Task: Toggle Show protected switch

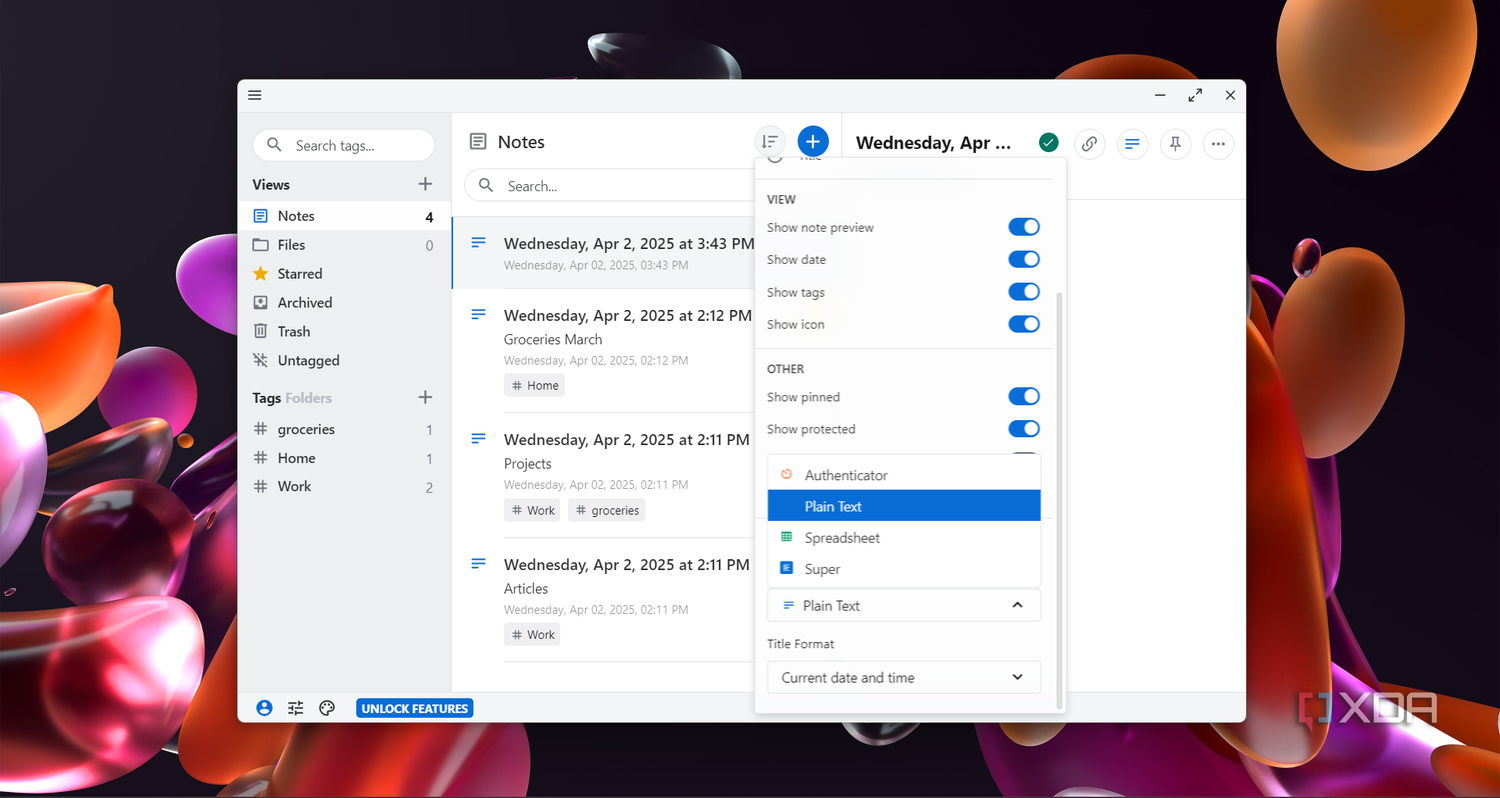Action: tap(1024, 429)
